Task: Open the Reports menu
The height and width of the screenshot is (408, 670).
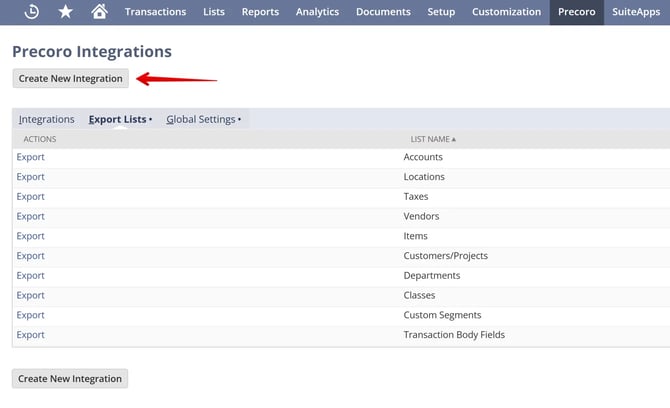Action: coord(260,12)
